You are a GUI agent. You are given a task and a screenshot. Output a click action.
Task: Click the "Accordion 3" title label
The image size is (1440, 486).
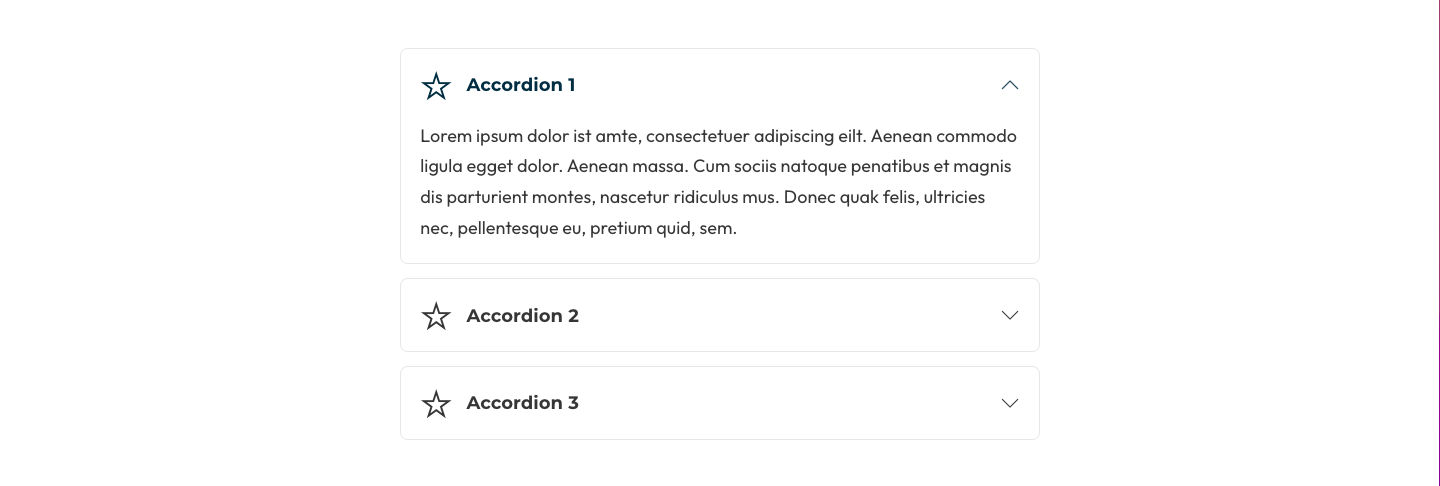pyautogui.click(x=522, y=403)
